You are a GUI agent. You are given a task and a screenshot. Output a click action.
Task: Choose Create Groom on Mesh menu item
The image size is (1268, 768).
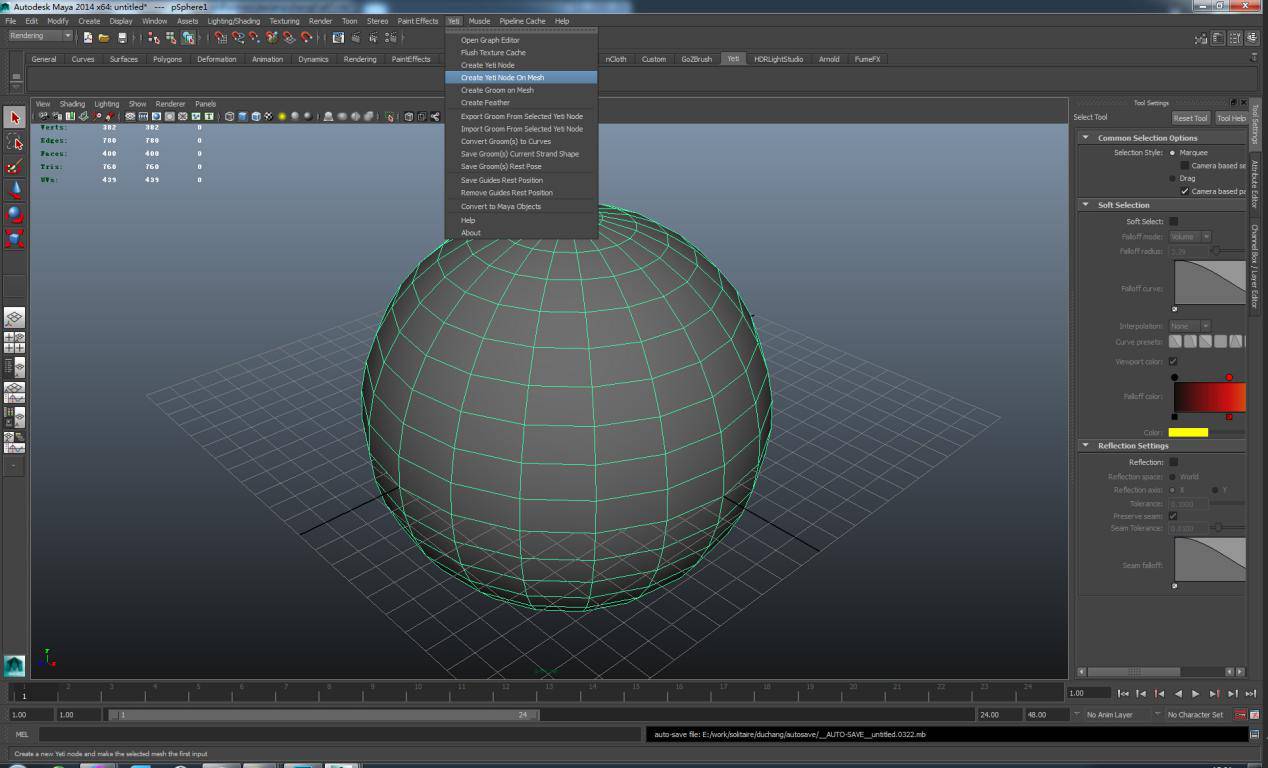pyautogui.click(x=497, y=90)
